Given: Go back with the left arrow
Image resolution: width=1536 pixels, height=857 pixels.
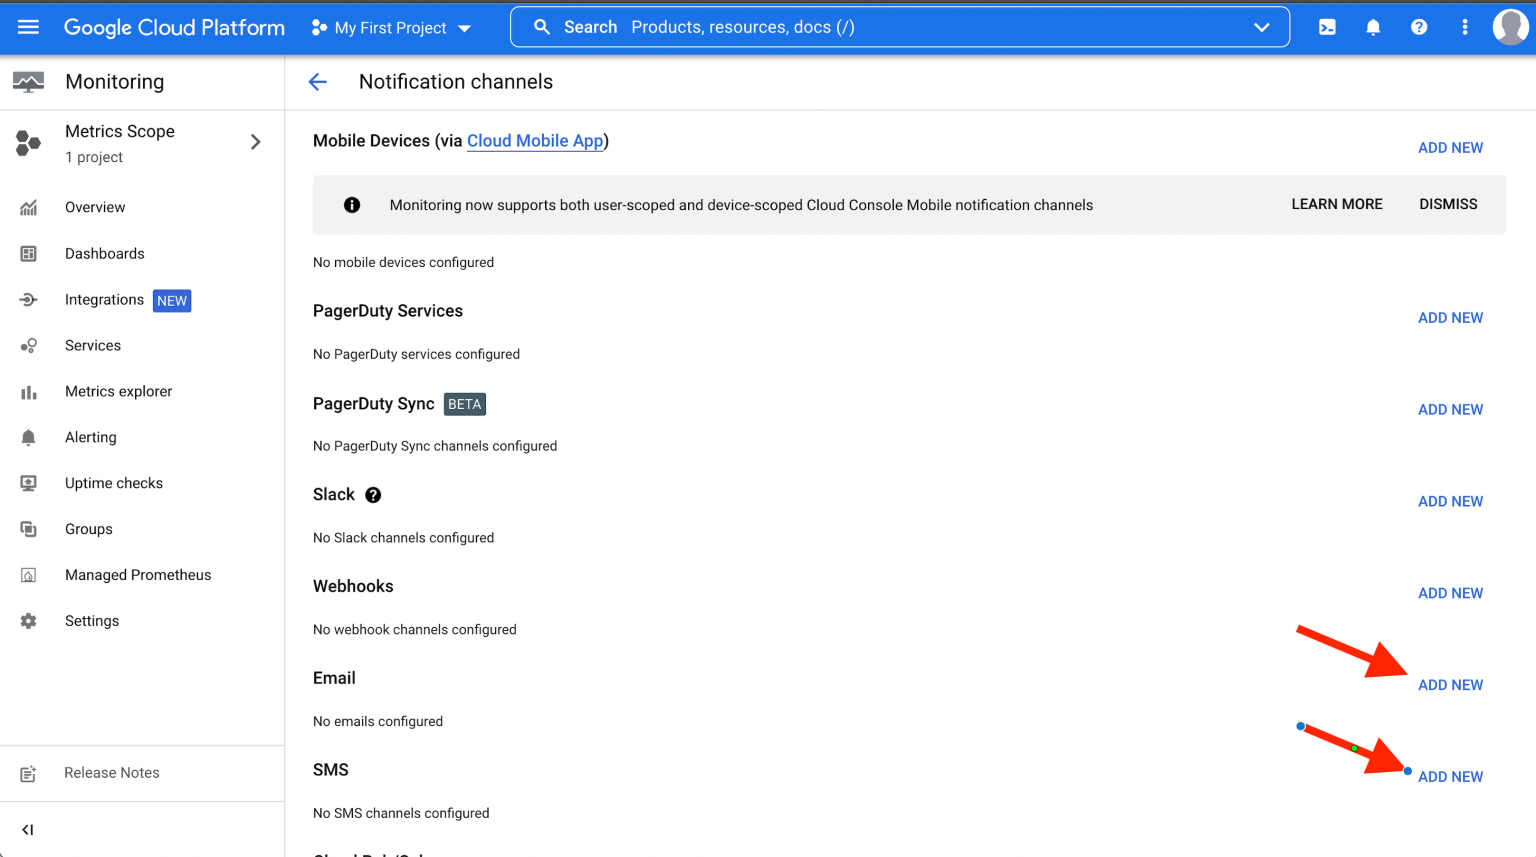Looking at the screenshot, I should (x=318, y=82).
